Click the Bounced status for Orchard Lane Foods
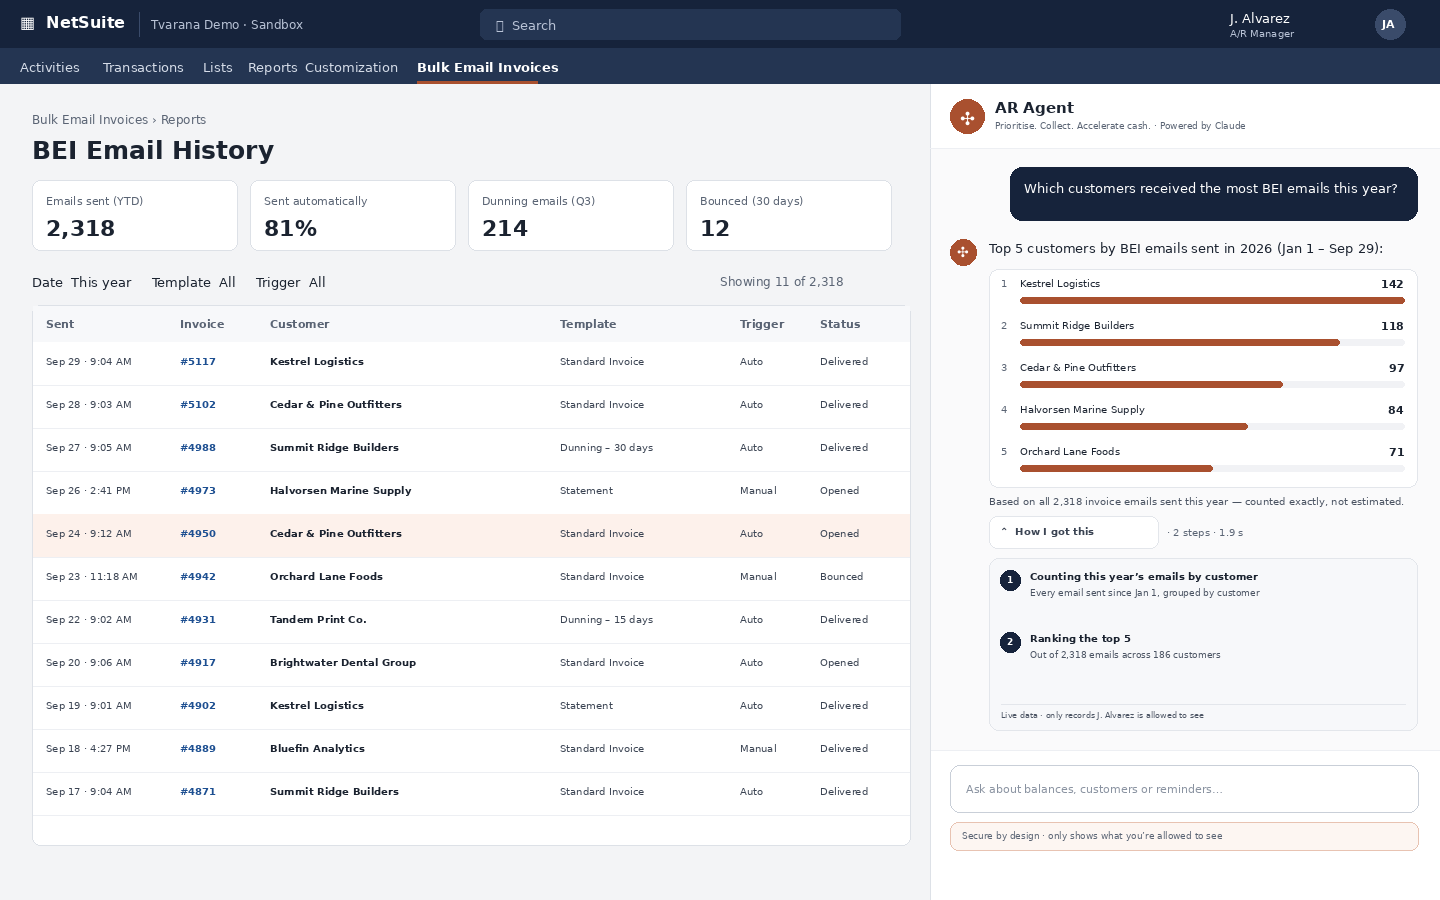The width and height of the screenshot is (1440, 900). [841, 577]
